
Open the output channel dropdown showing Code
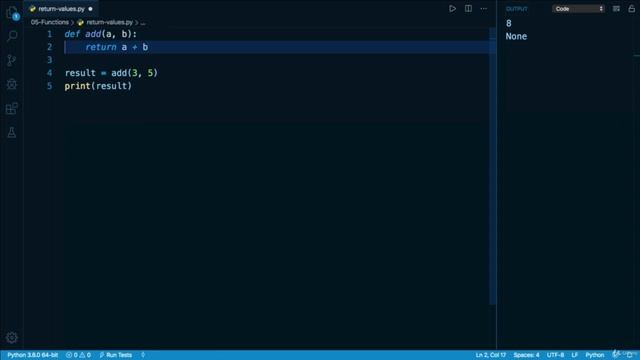[578, 9]
